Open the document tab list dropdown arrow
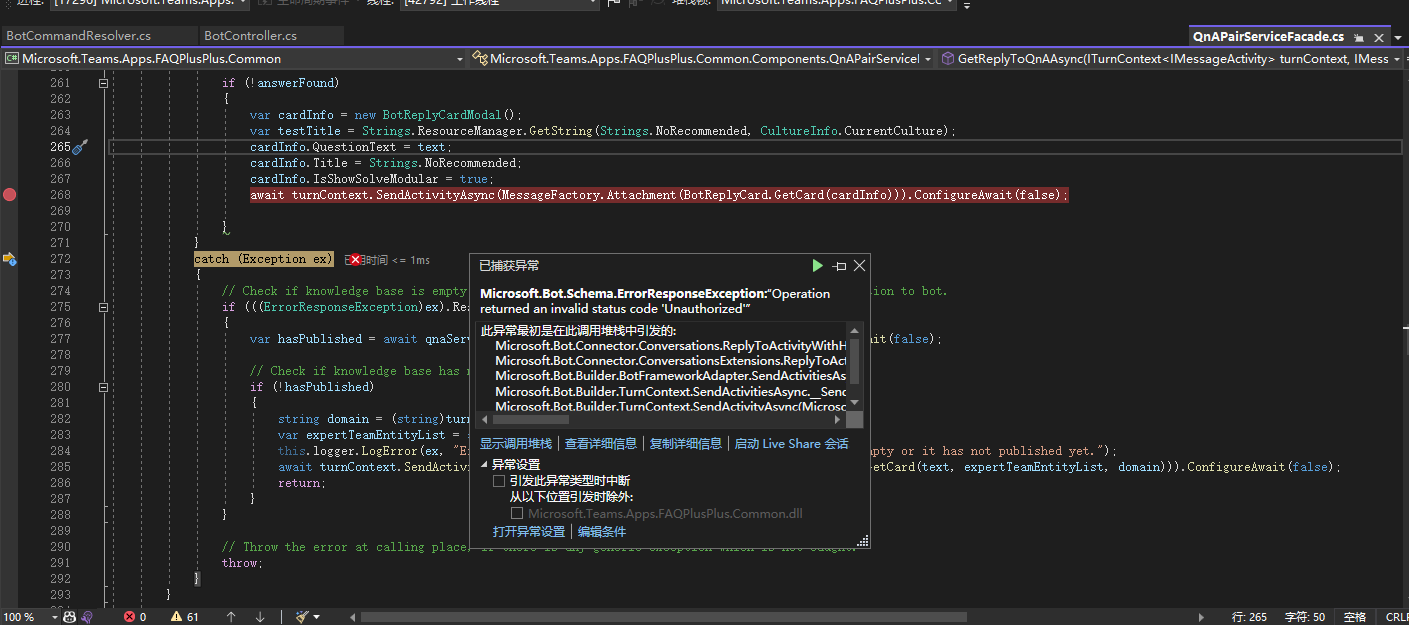1409x625 pixels. (x=1399, y=37)
